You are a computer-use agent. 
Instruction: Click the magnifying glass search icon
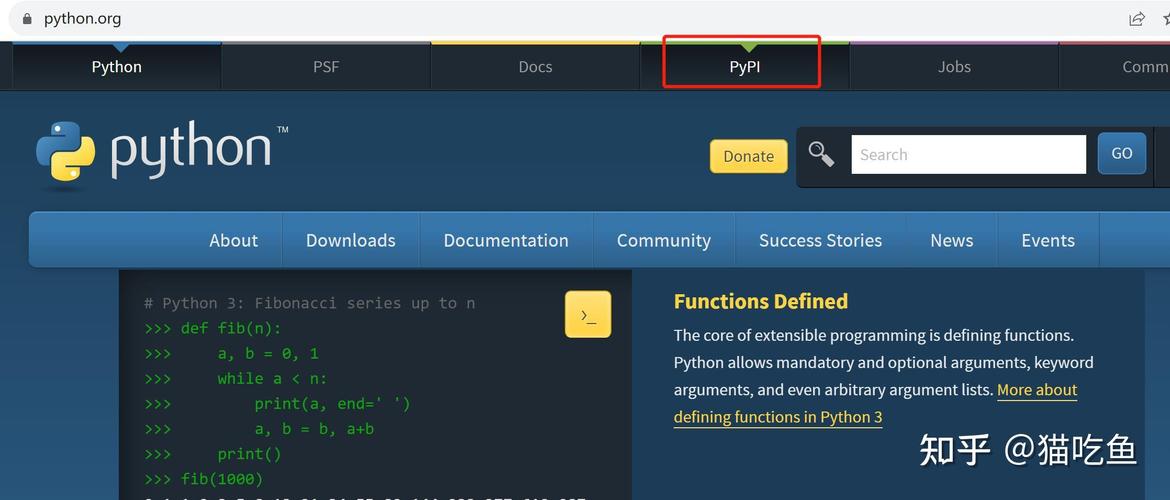click(822, 154)
